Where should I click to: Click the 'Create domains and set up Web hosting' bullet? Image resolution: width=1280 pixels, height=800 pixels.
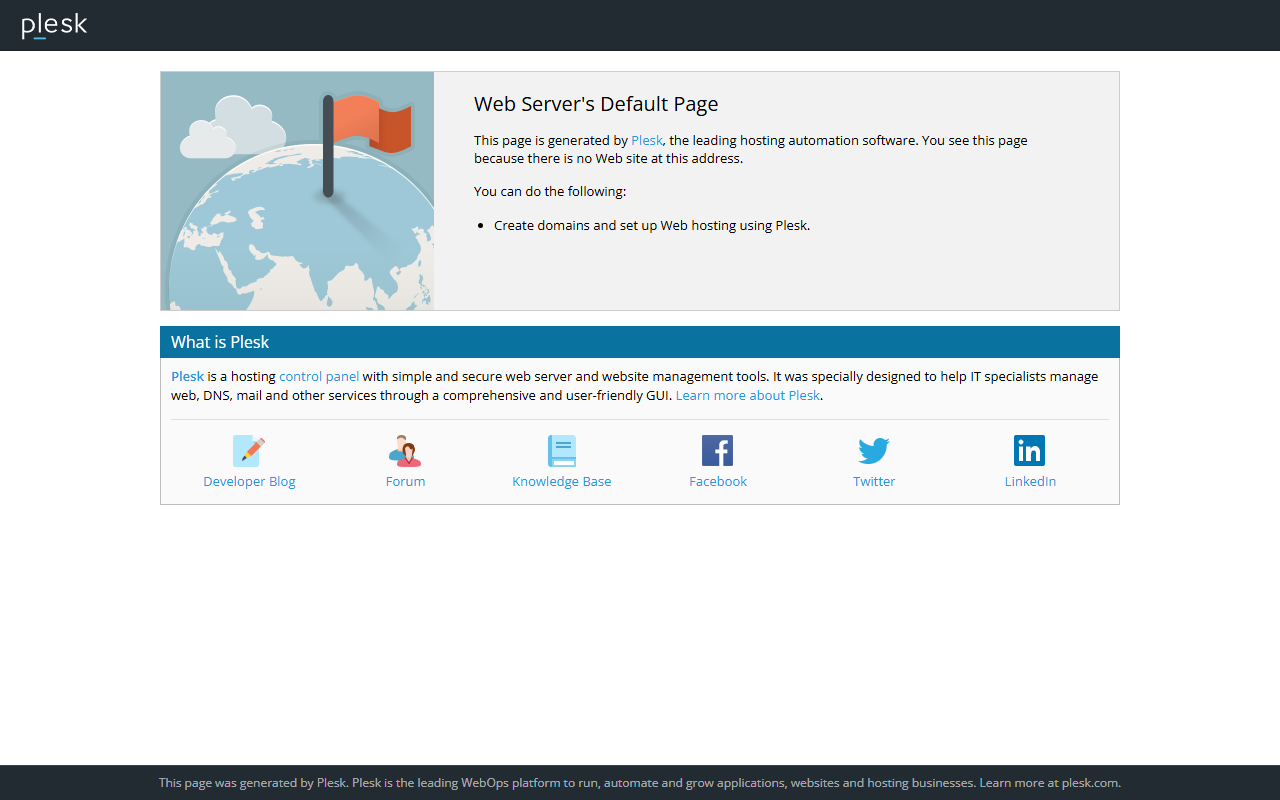652,226
